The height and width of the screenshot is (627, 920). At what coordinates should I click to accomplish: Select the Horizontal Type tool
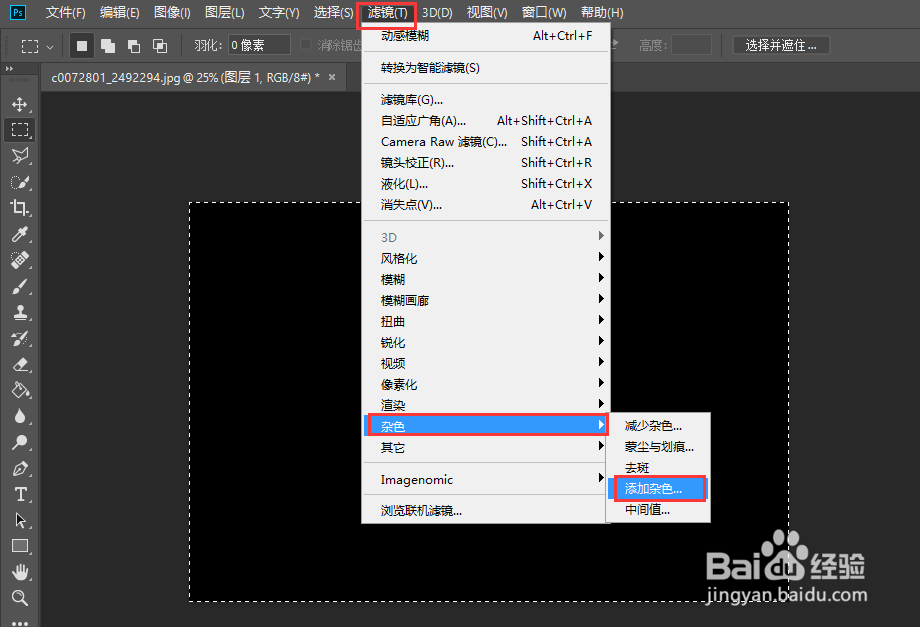20,494
